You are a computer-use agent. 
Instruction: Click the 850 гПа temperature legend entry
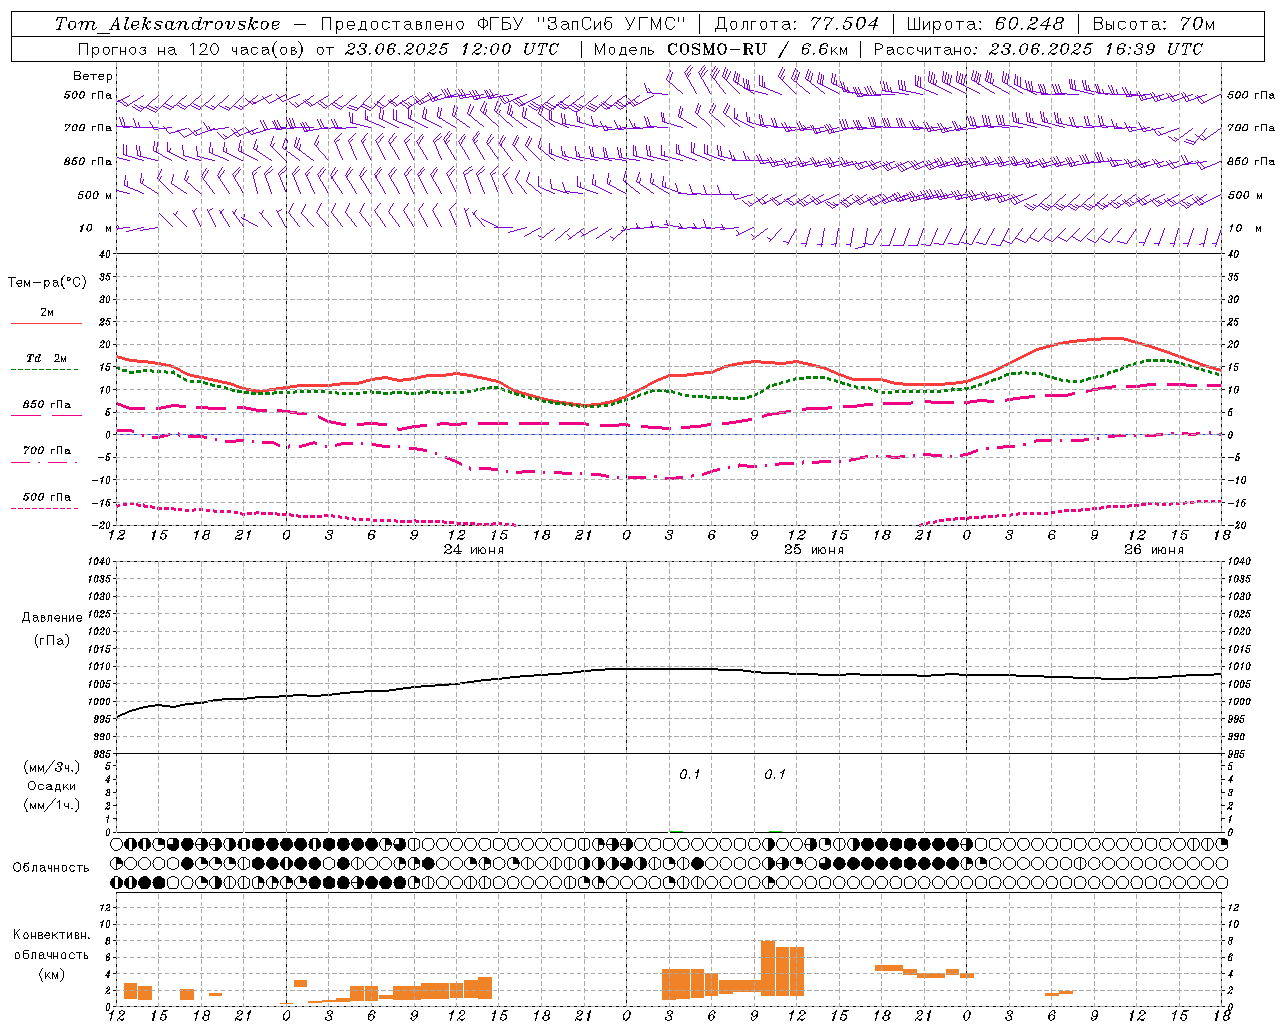tap(46, 405)
